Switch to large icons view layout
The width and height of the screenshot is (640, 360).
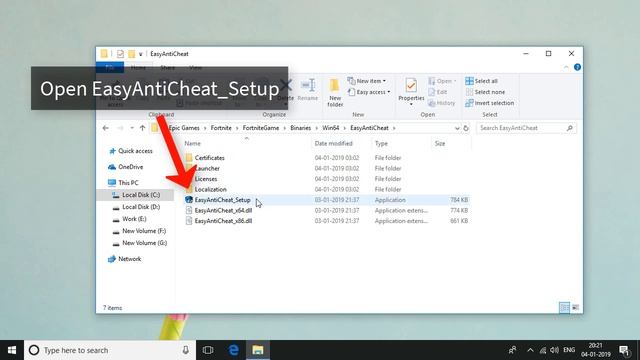[x=576, y=308]
